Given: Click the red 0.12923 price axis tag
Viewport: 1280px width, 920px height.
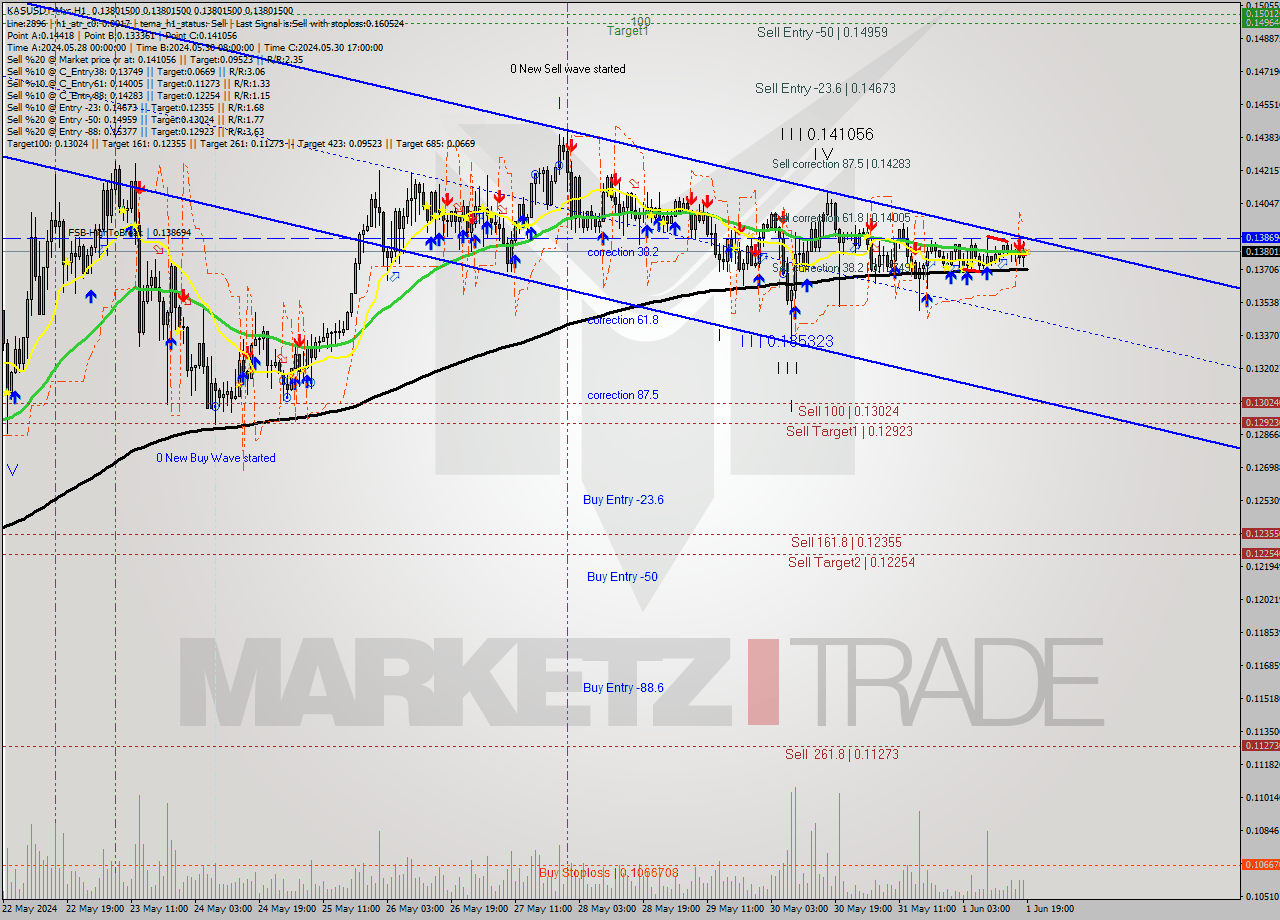Looking at the screenshot, I should [1260, 422].
